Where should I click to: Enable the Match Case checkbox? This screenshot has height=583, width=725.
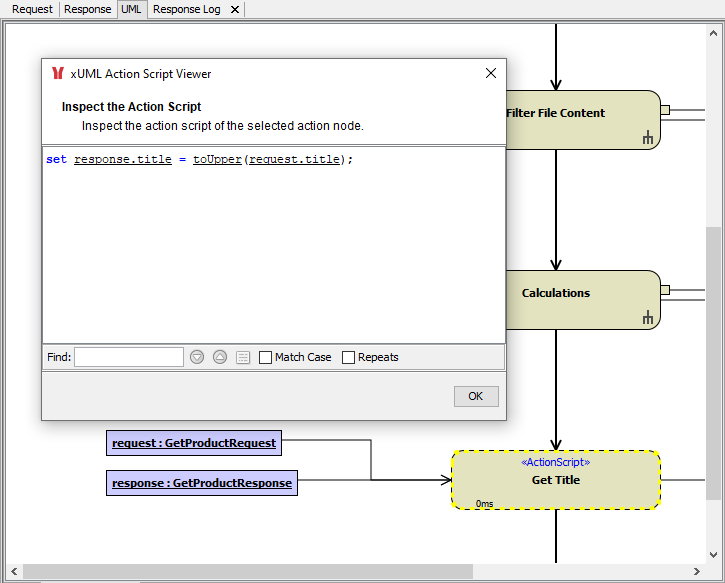click(266, 357)
